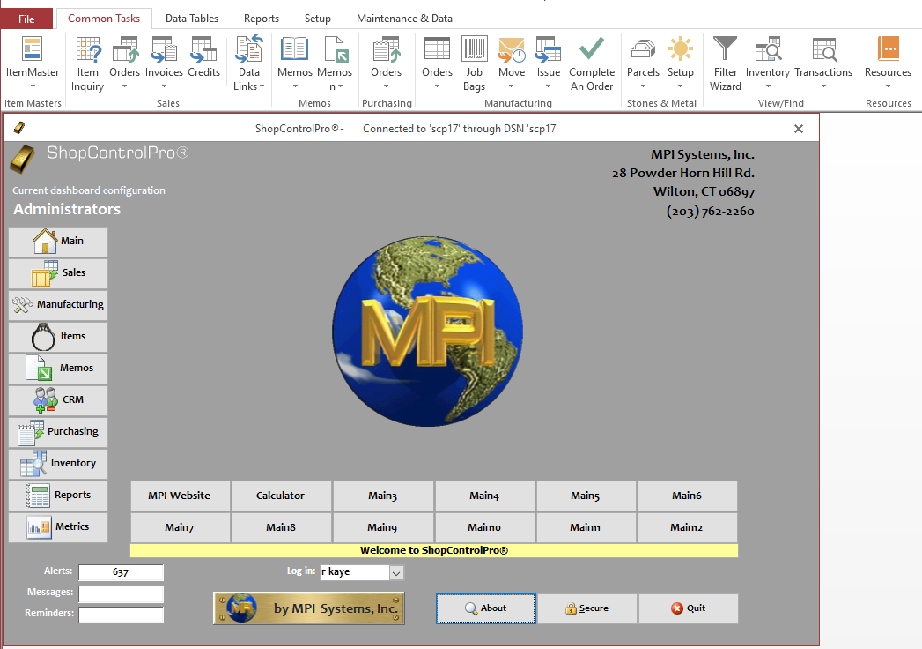
Task: Click the Credits icon in the ribbon
Action: click(x=203, y=61)
